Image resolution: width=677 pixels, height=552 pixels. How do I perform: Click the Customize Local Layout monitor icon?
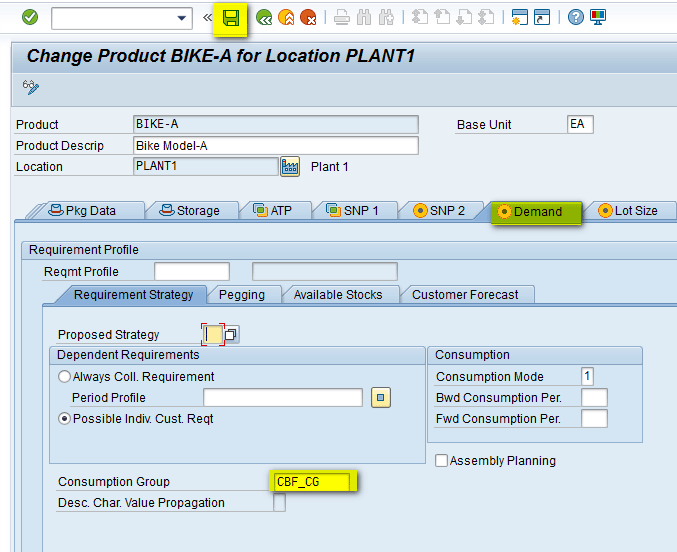(x=598, y=17)
